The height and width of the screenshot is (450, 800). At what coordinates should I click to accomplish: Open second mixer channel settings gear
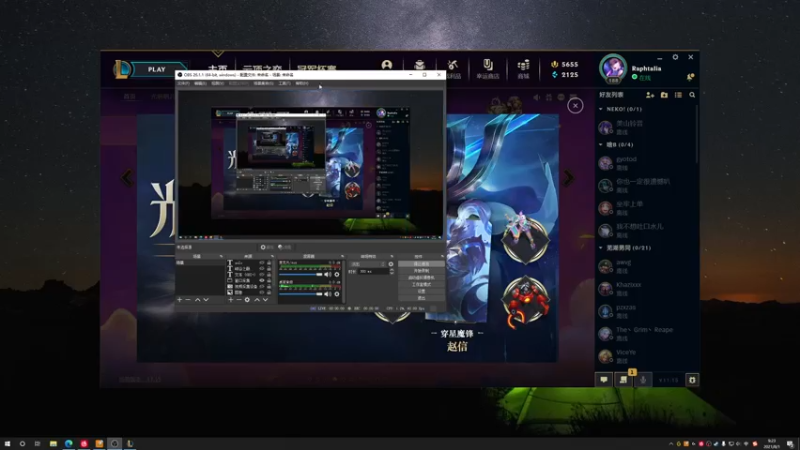(337, 294)
